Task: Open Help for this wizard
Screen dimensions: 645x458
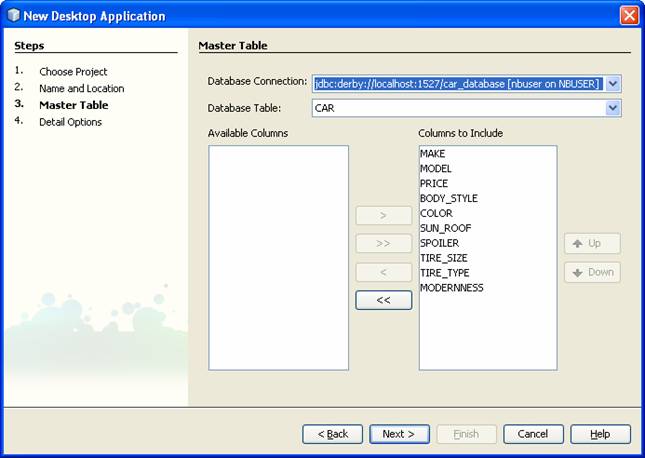Action: coord(600,434)
